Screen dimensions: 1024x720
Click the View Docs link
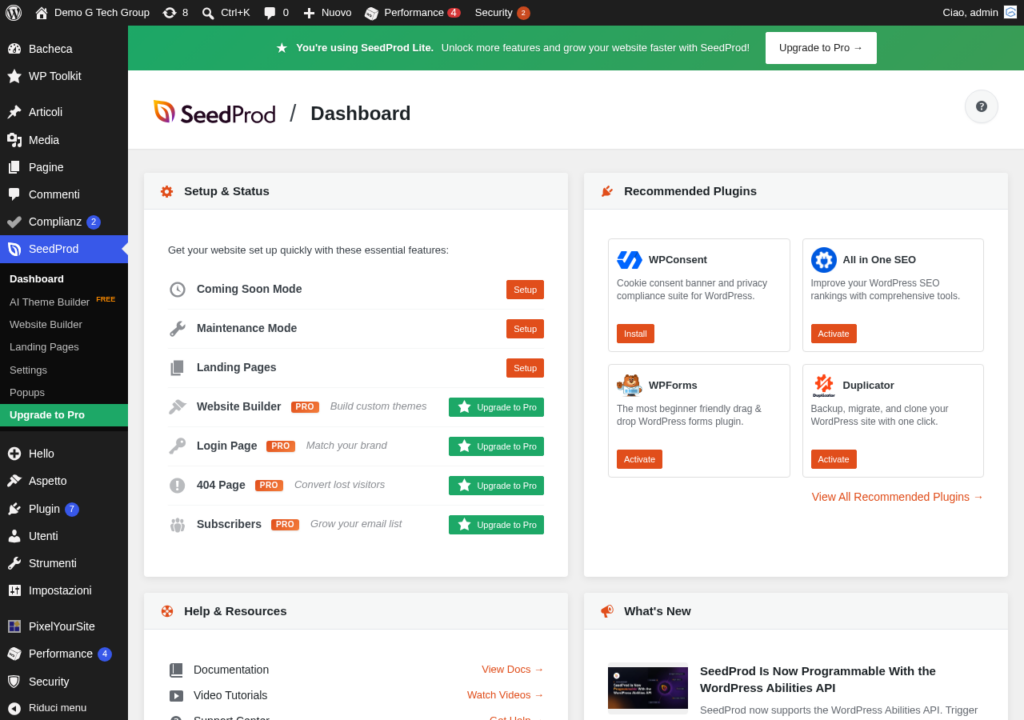[512, 669]
